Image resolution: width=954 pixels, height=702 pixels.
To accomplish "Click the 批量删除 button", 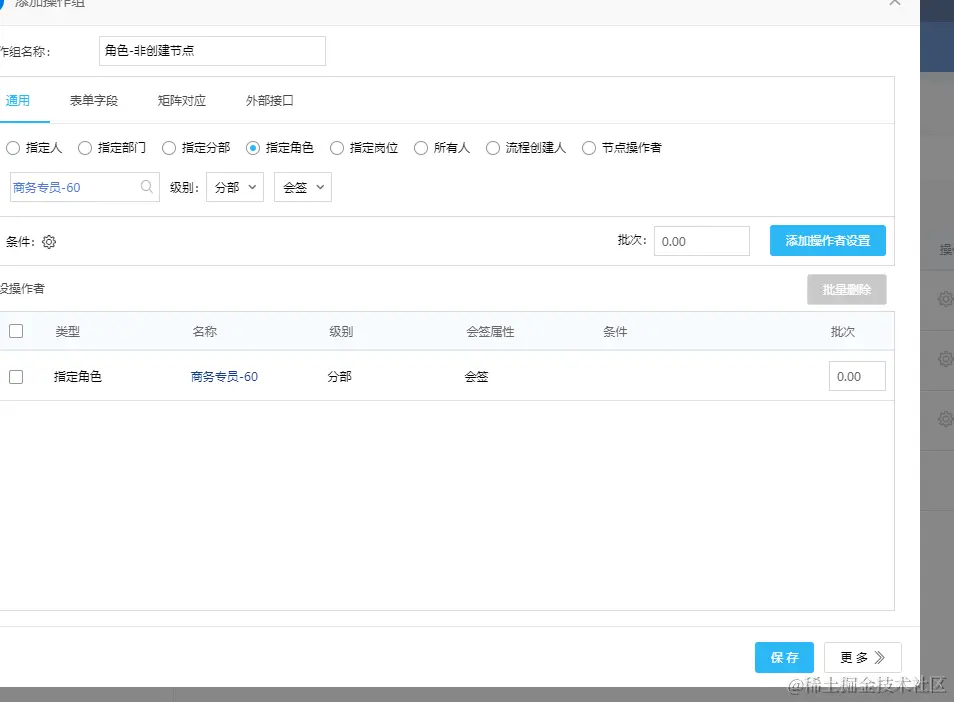I will (846, 290).
